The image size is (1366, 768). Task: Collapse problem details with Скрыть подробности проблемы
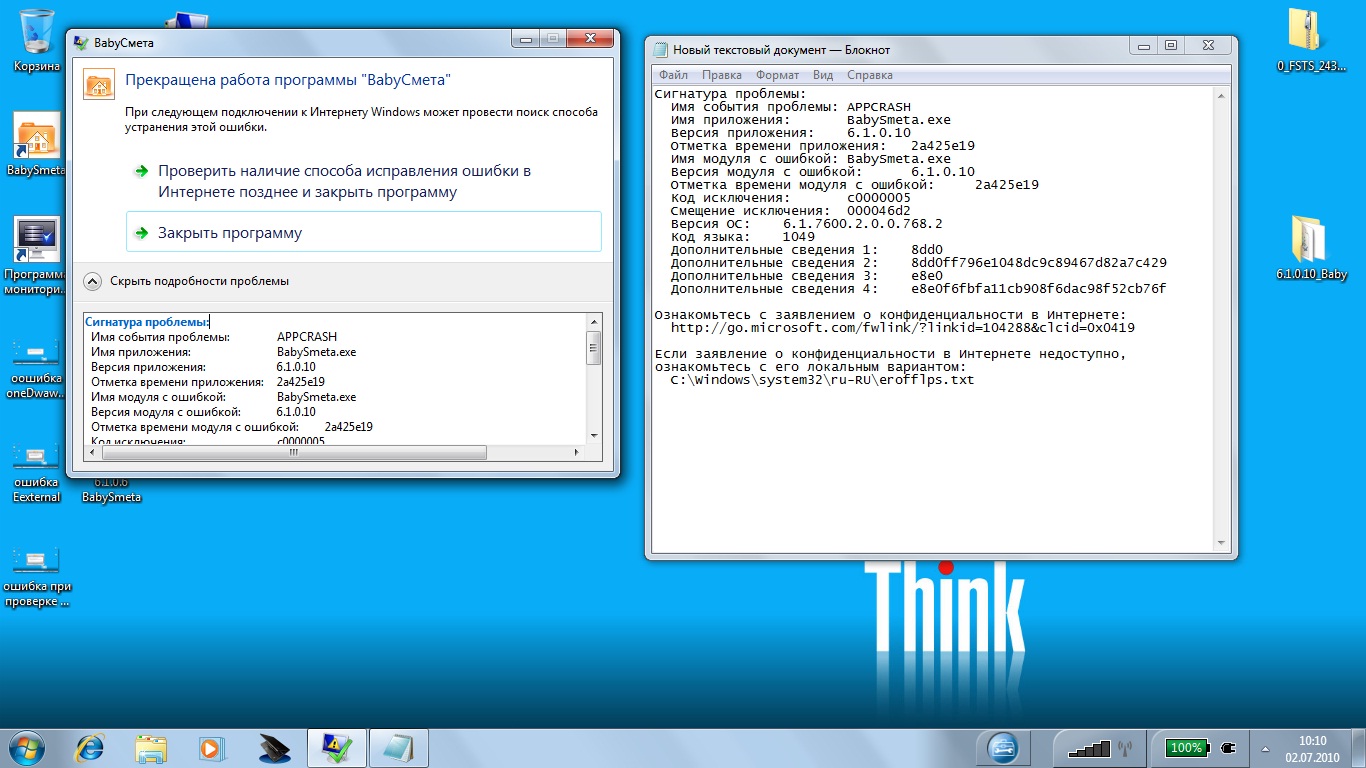tap(187, 281)
